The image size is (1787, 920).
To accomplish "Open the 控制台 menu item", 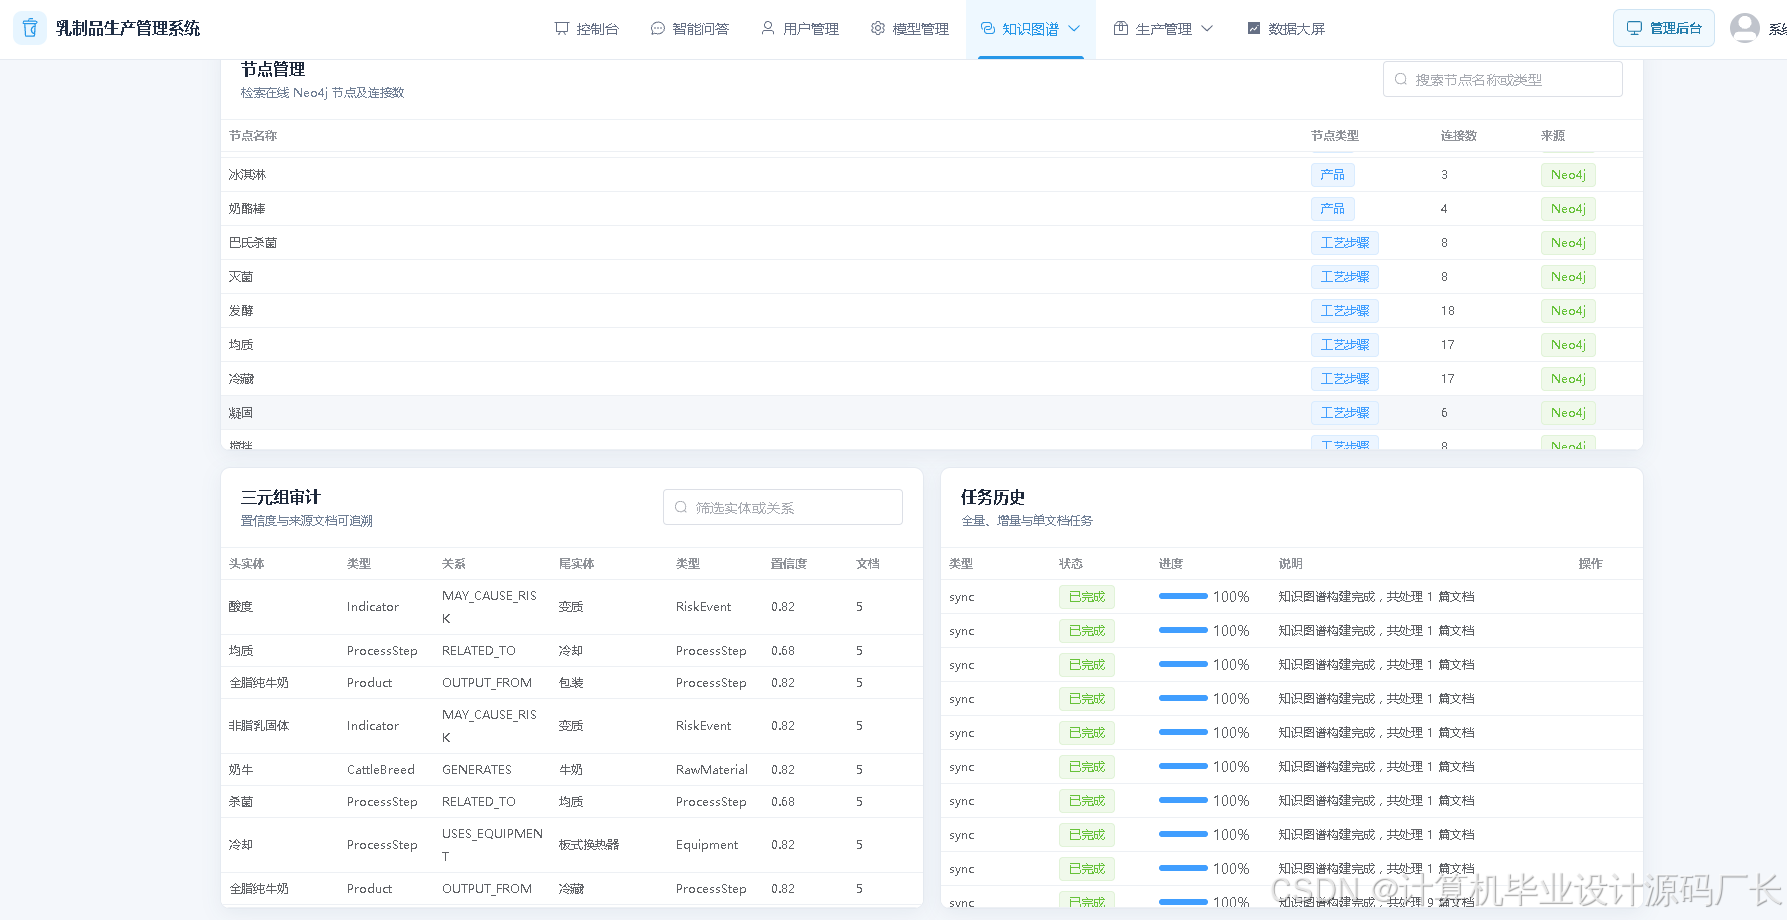I will coord(587,28).
